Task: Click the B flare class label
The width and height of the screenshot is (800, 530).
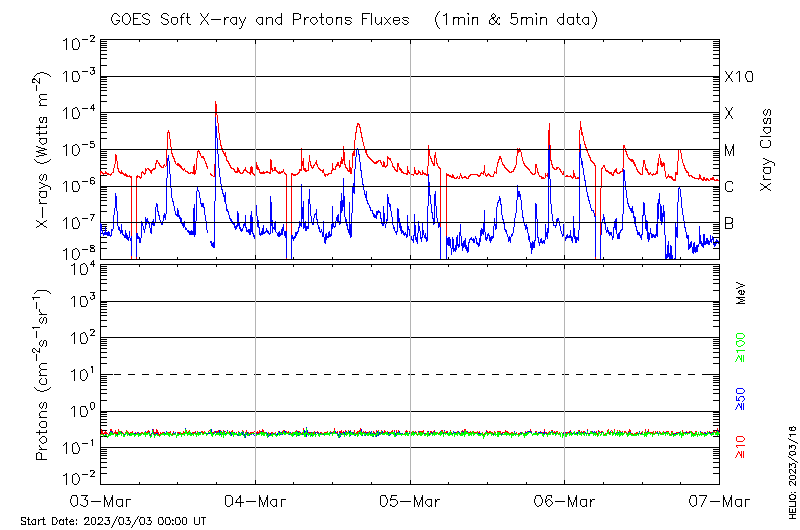Action: tap(729, 223)
